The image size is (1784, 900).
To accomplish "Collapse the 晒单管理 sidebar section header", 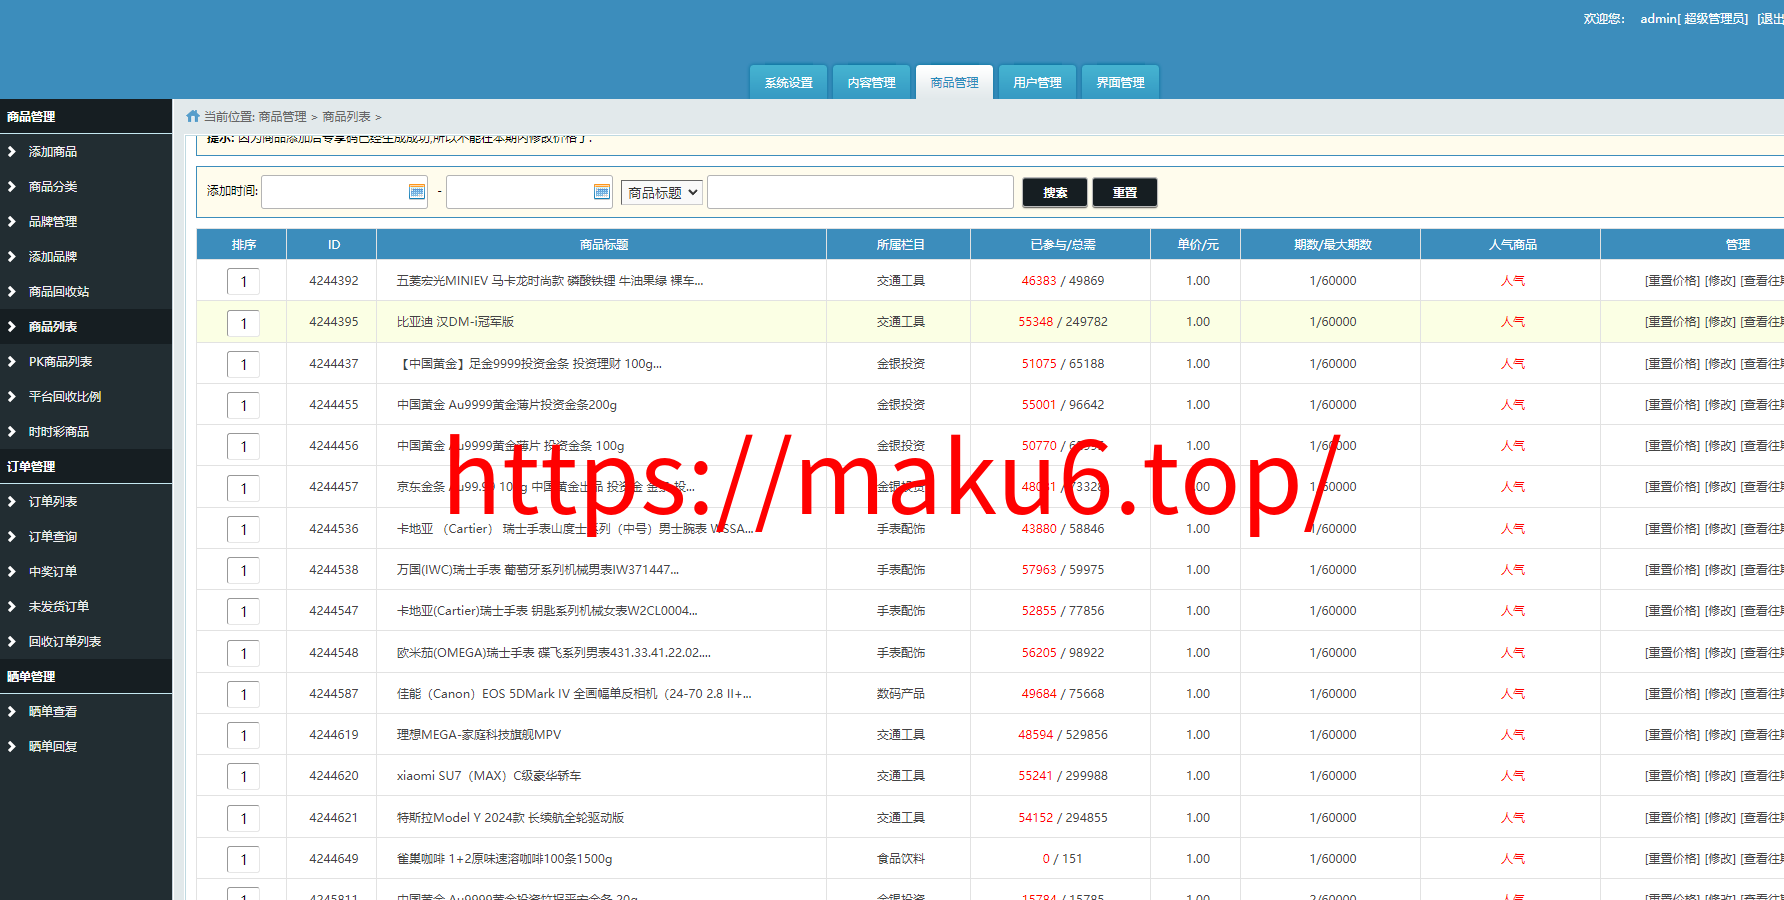I will pyautogui.click(x=86, y=677).
